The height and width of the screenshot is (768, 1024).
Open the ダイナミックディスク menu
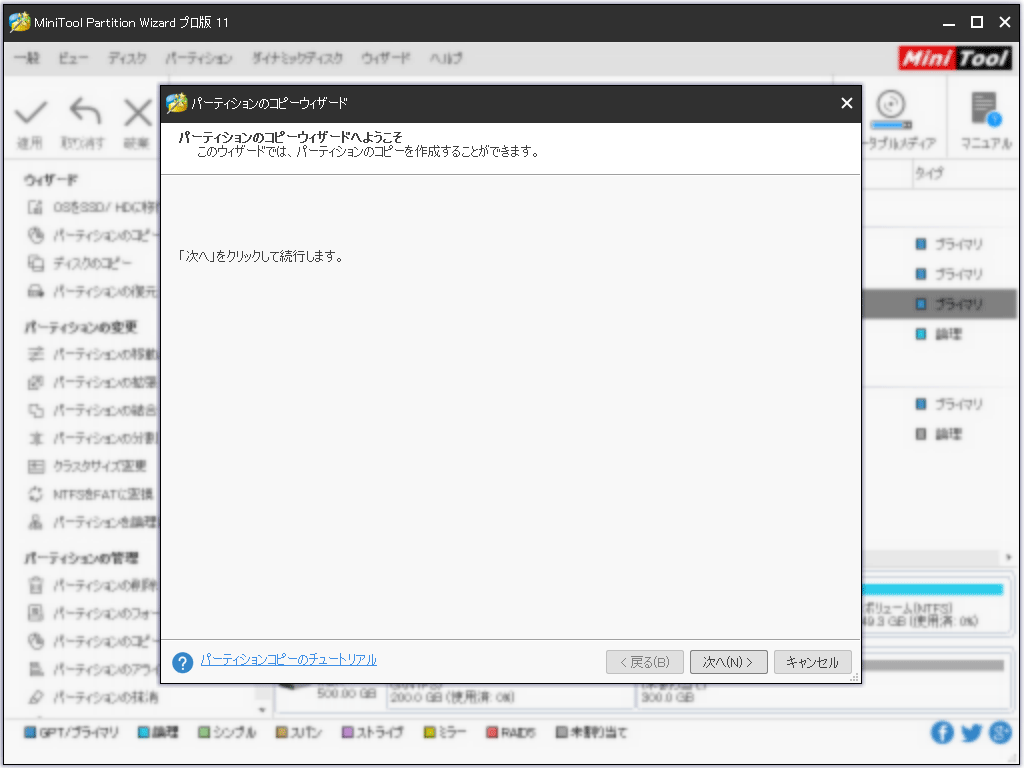click(297, 59)
